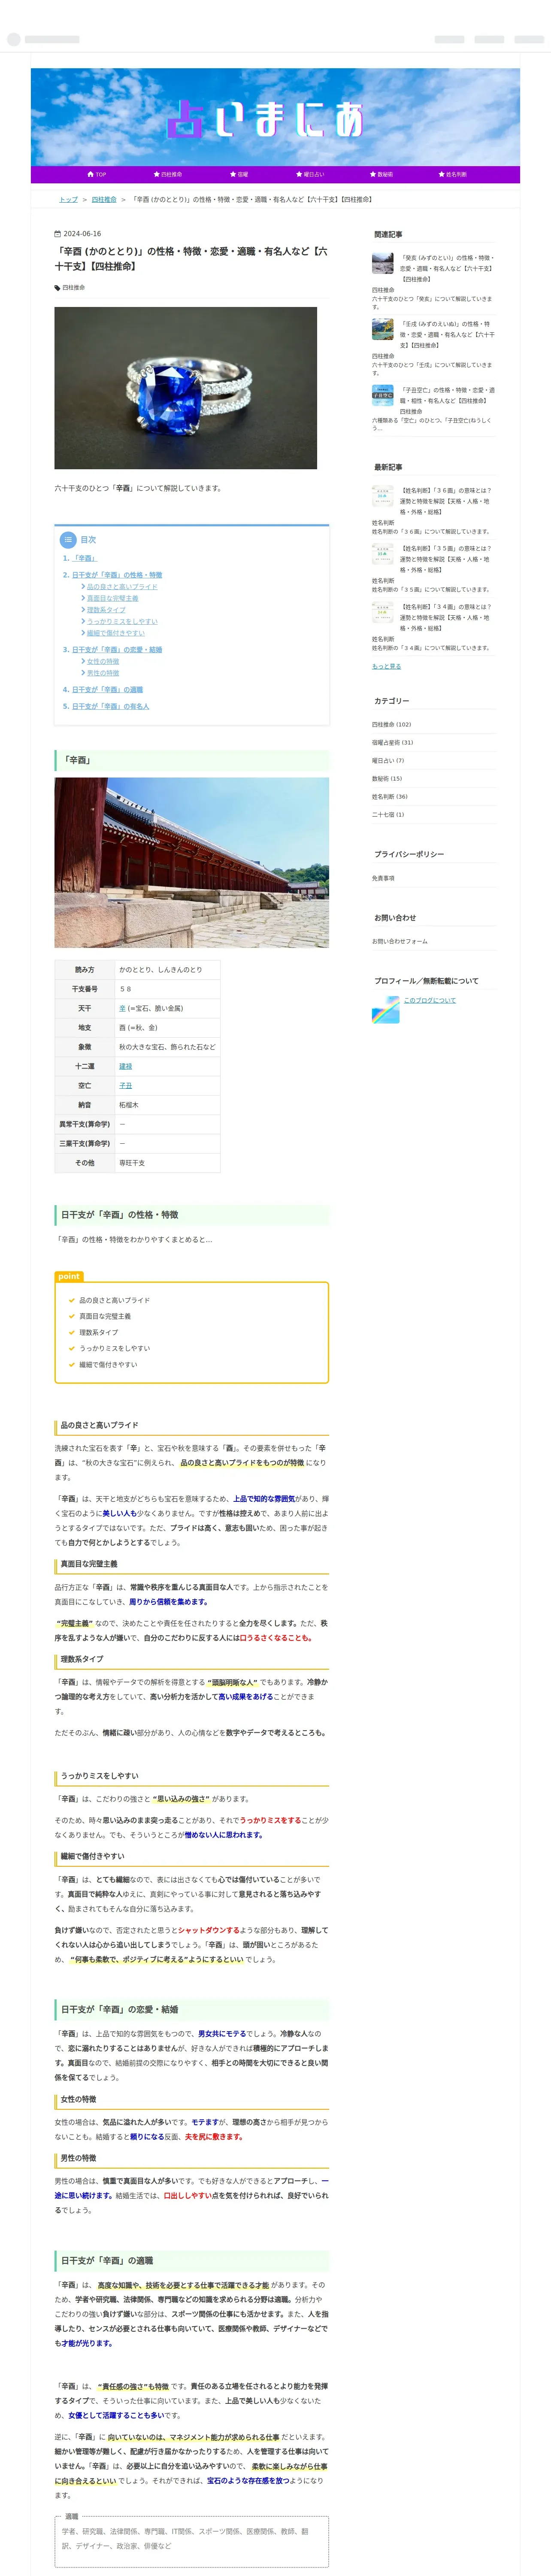
Task: Follow the 建禄 link in the table
Action: click(x=125, y=1066)
